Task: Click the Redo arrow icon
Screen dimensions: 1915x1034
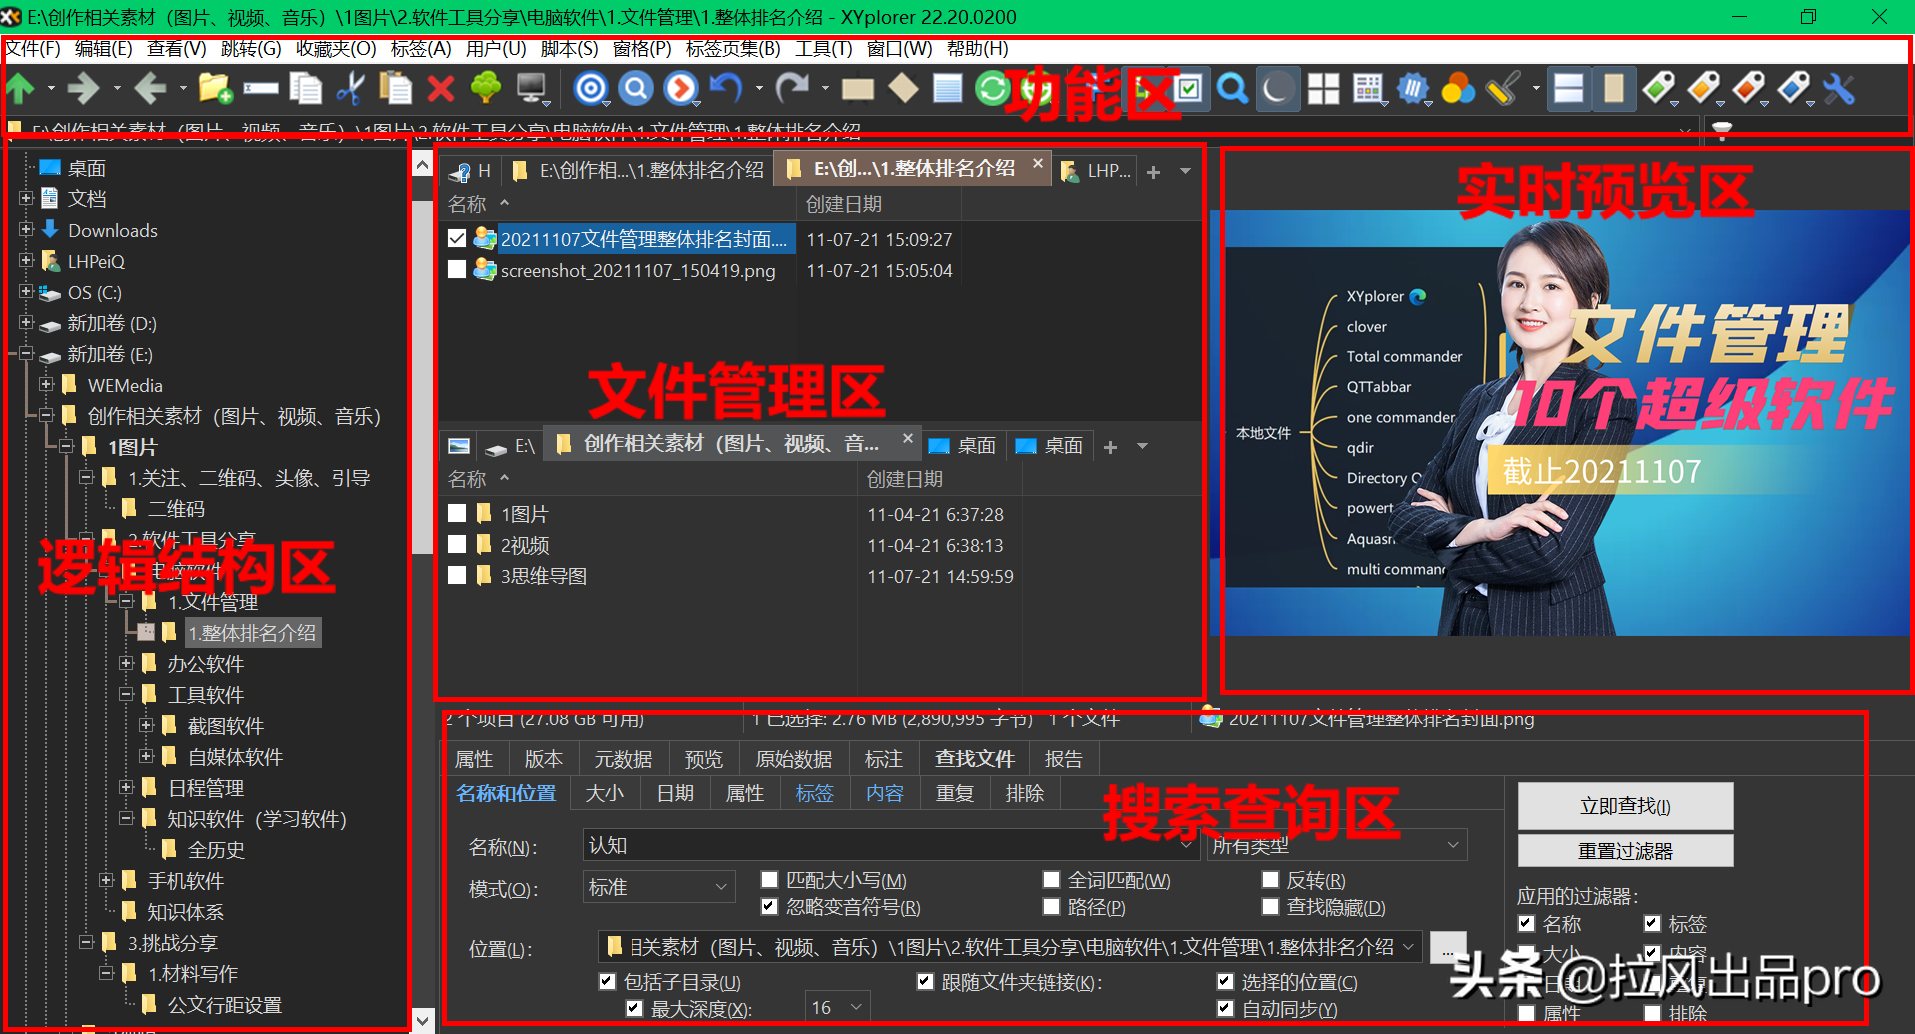Action: [x=793, y=88]
